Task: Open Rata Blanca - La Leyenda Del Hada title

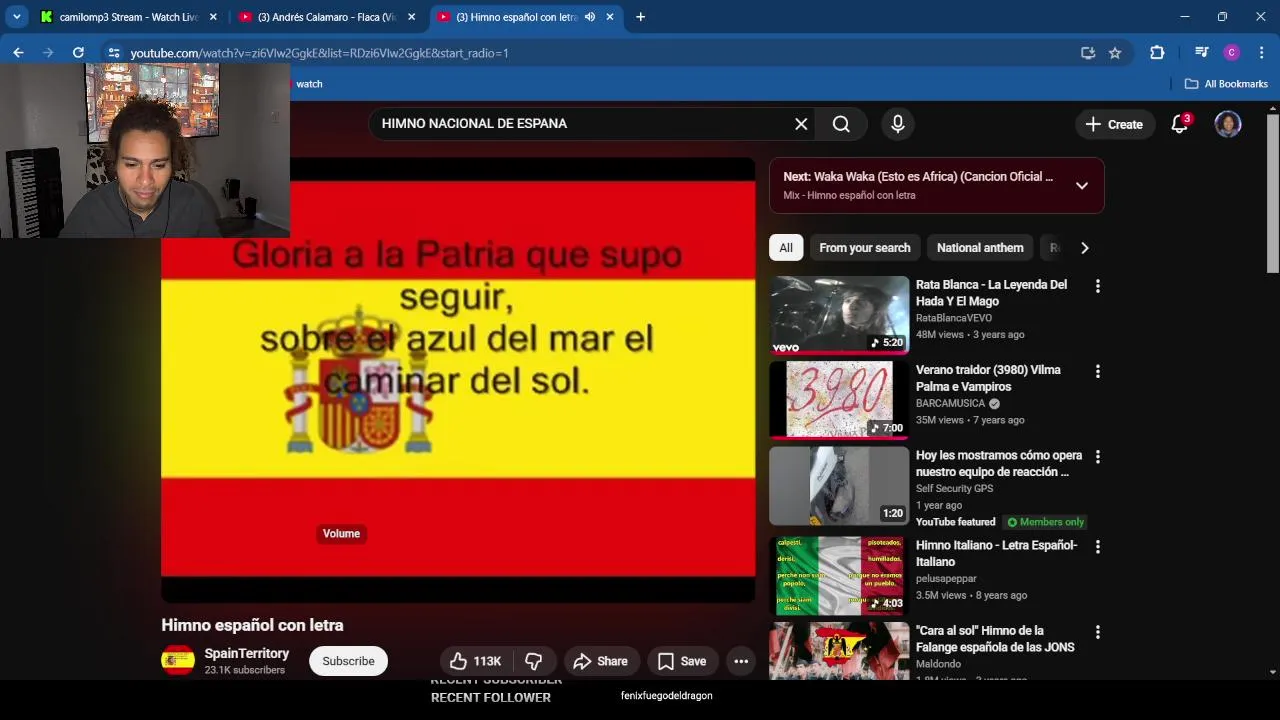Action: coord(991,293)
